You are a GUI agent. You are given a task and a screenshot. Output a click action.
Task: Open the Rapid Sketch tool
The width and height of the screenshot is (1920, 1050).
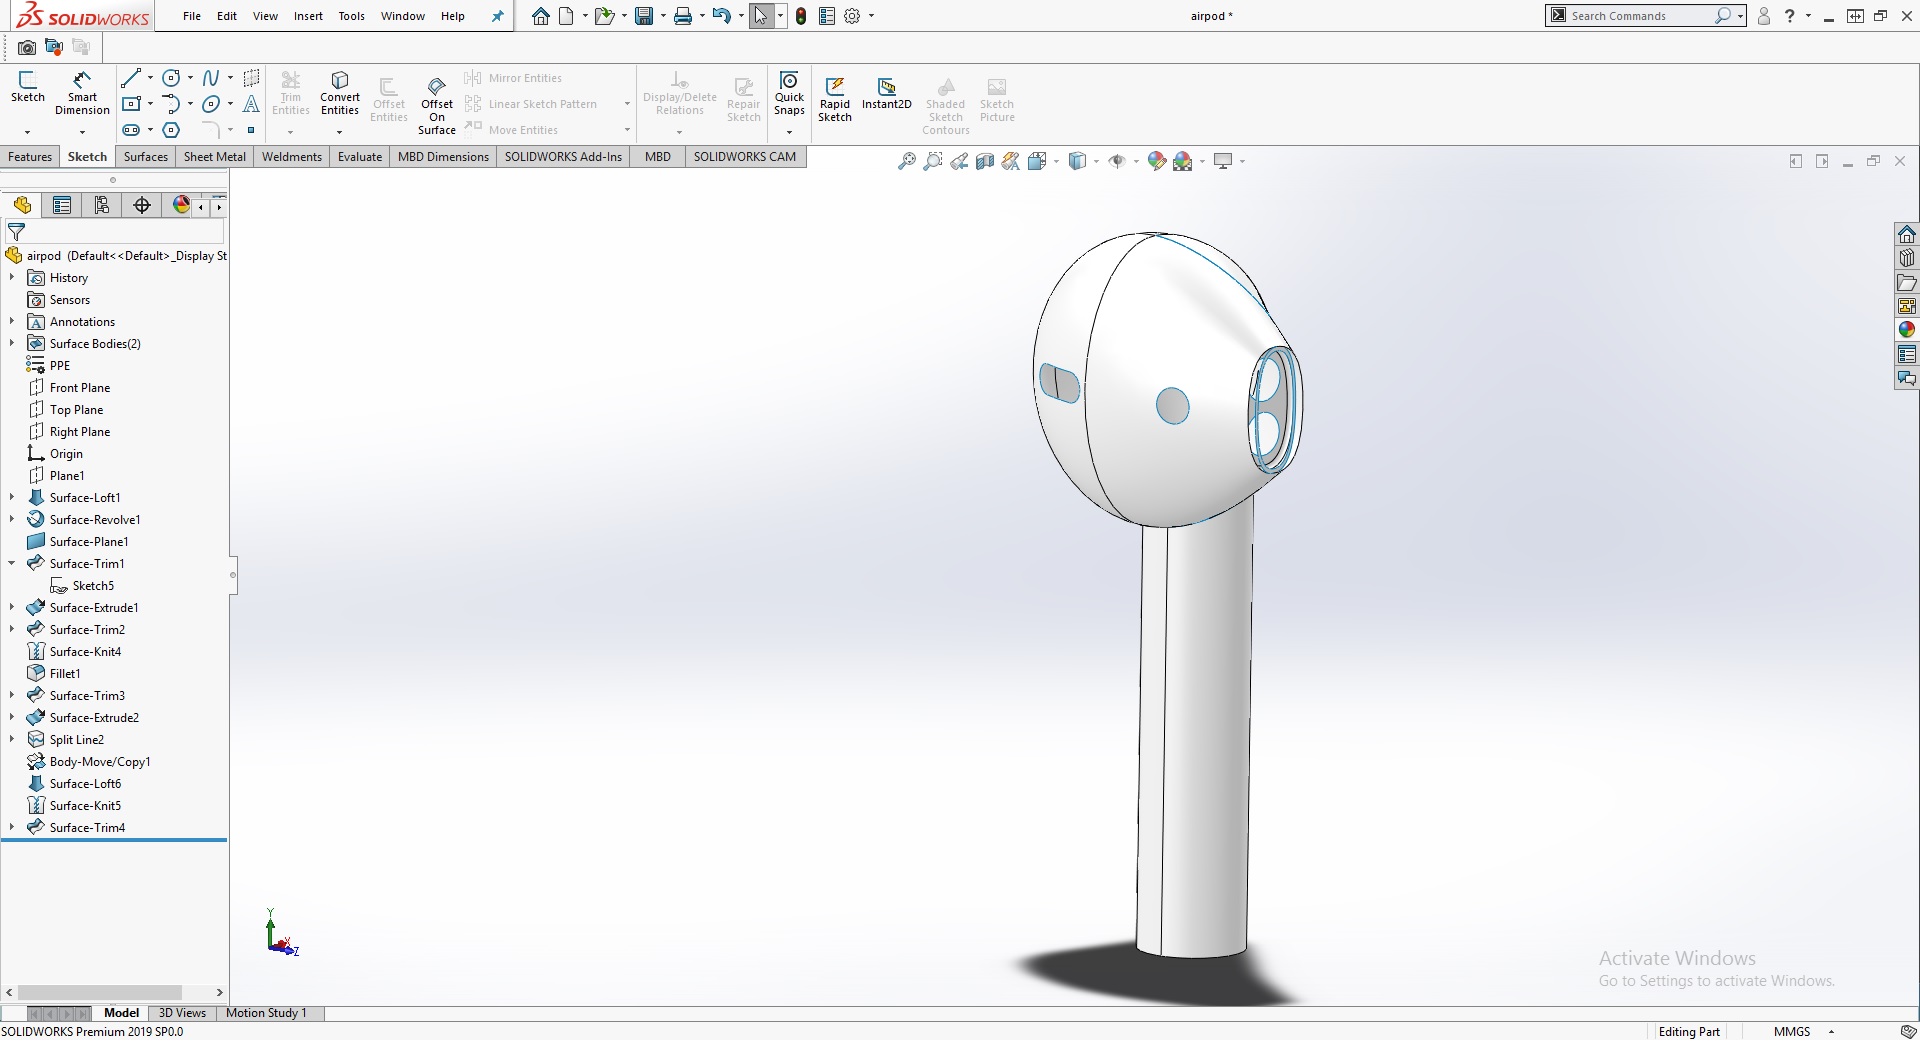(835, 99)
